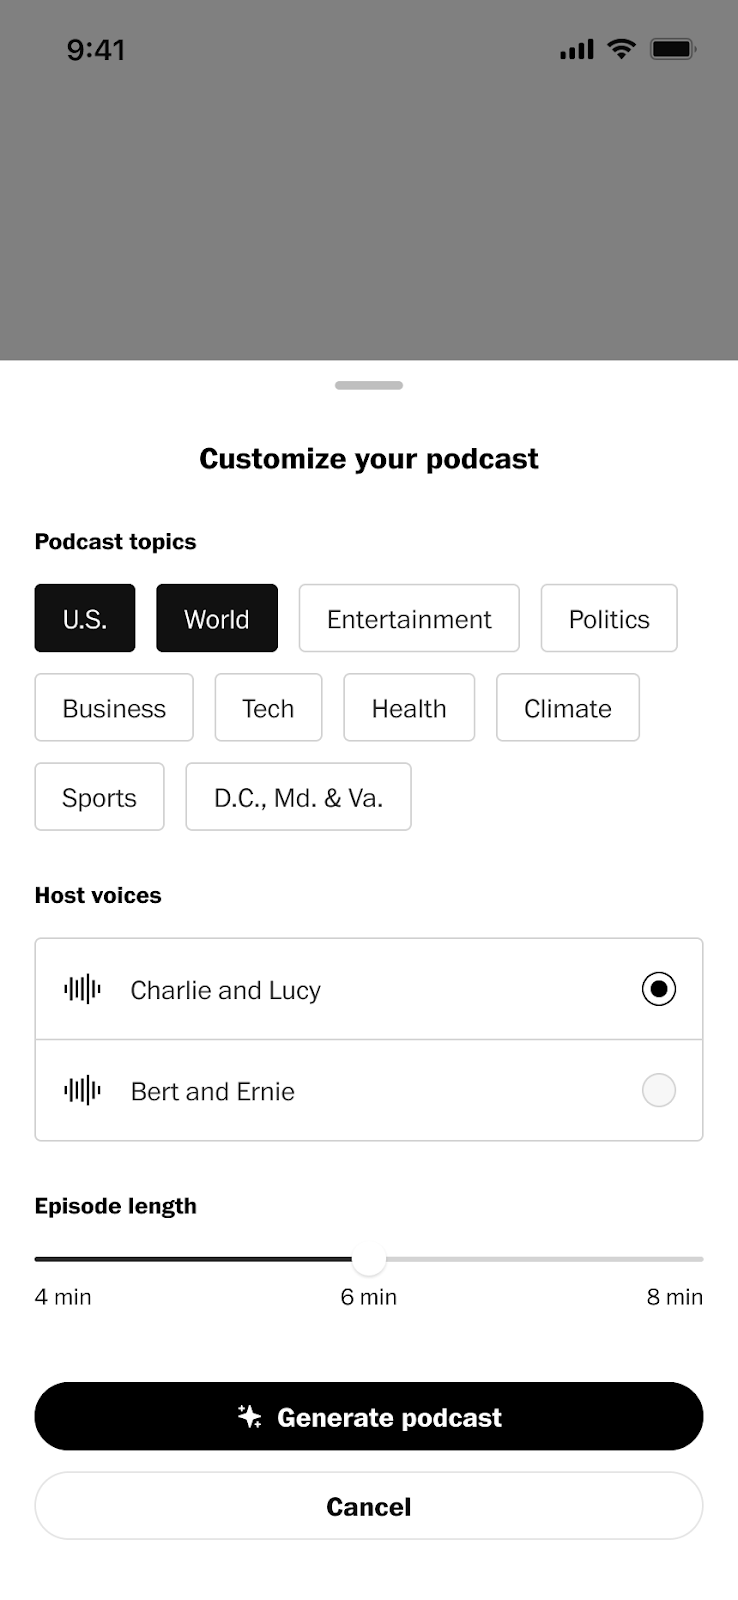Select the Climate topic chip
The image size is (738, 1600).
pyautogui.click(x=567, y=708)
